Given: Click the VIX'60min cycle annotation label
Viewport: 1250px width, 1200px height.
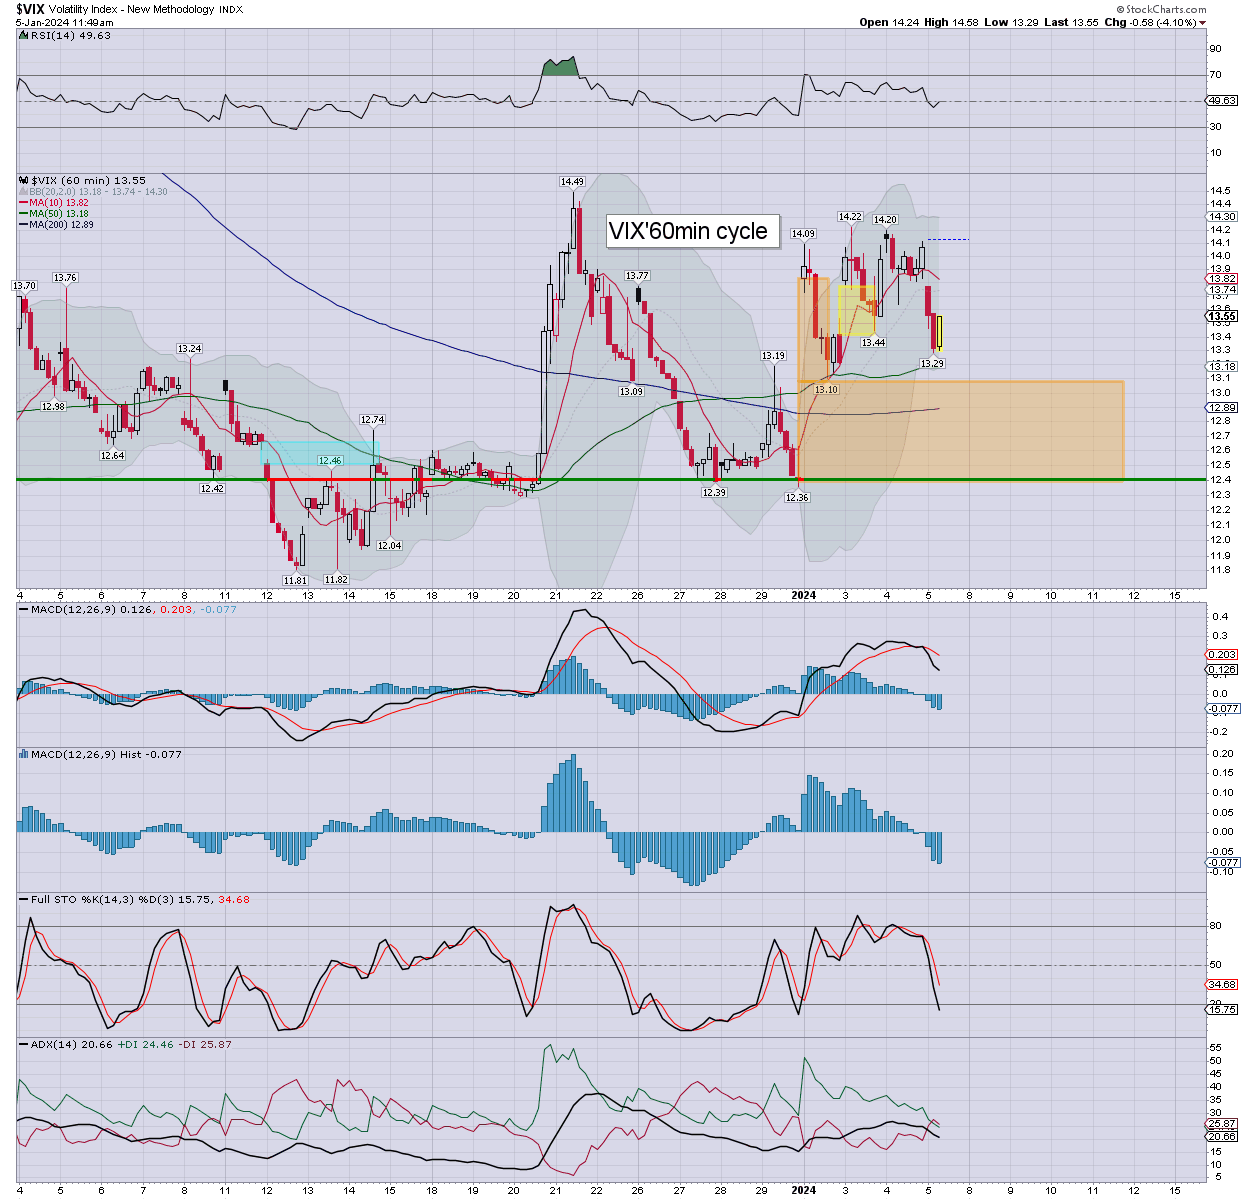Looking at the screenshot, I should [688, 232].
